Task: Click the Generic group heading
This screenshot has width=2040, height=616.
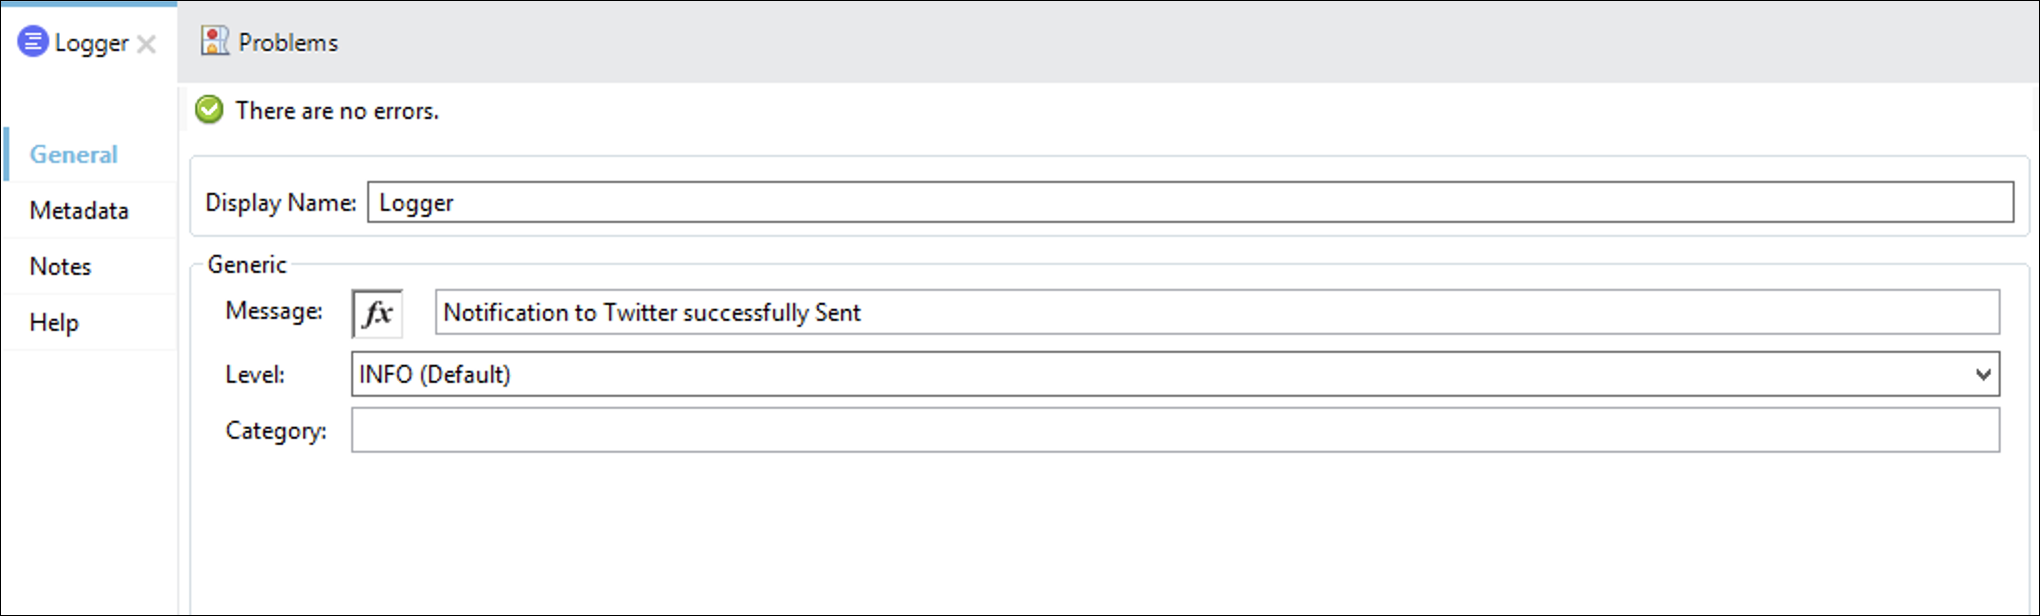Action: [247, 264]
